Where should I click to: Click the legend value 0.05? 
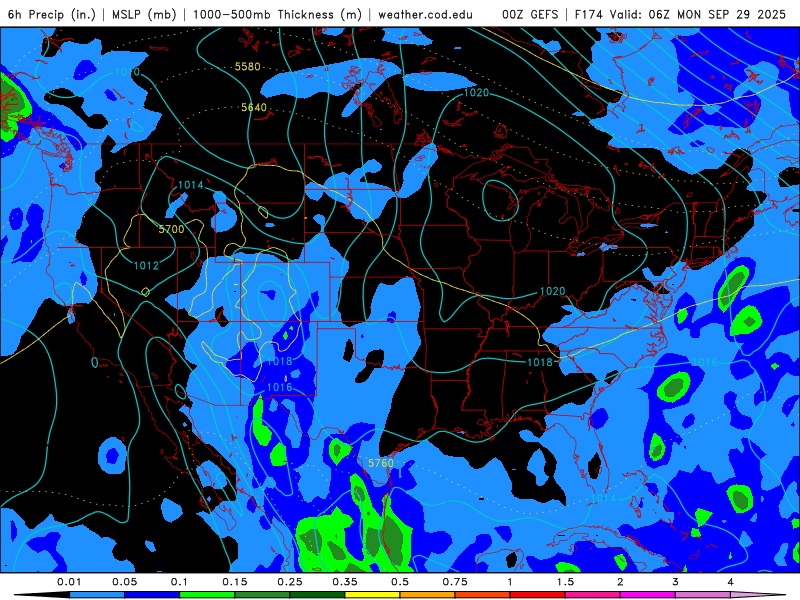coord(124,582)
